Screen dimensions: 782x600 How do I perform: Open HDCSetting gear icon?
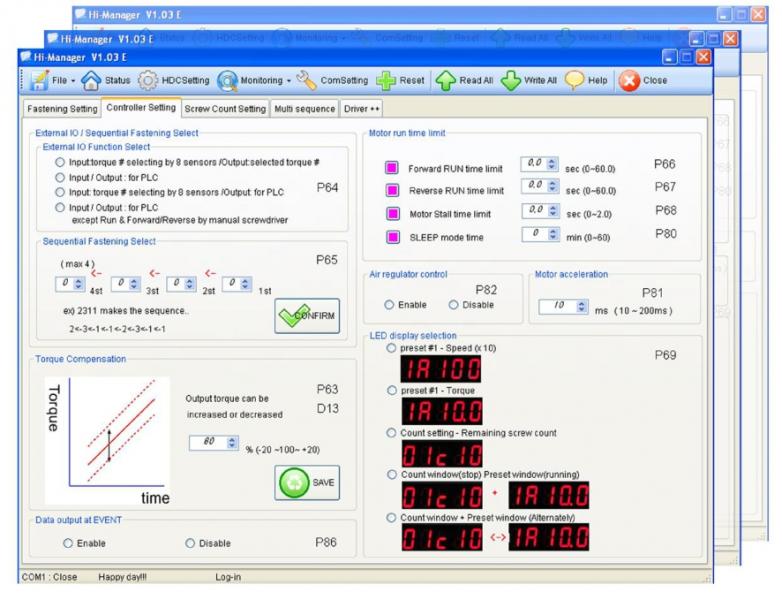click(x=149, y=81)
